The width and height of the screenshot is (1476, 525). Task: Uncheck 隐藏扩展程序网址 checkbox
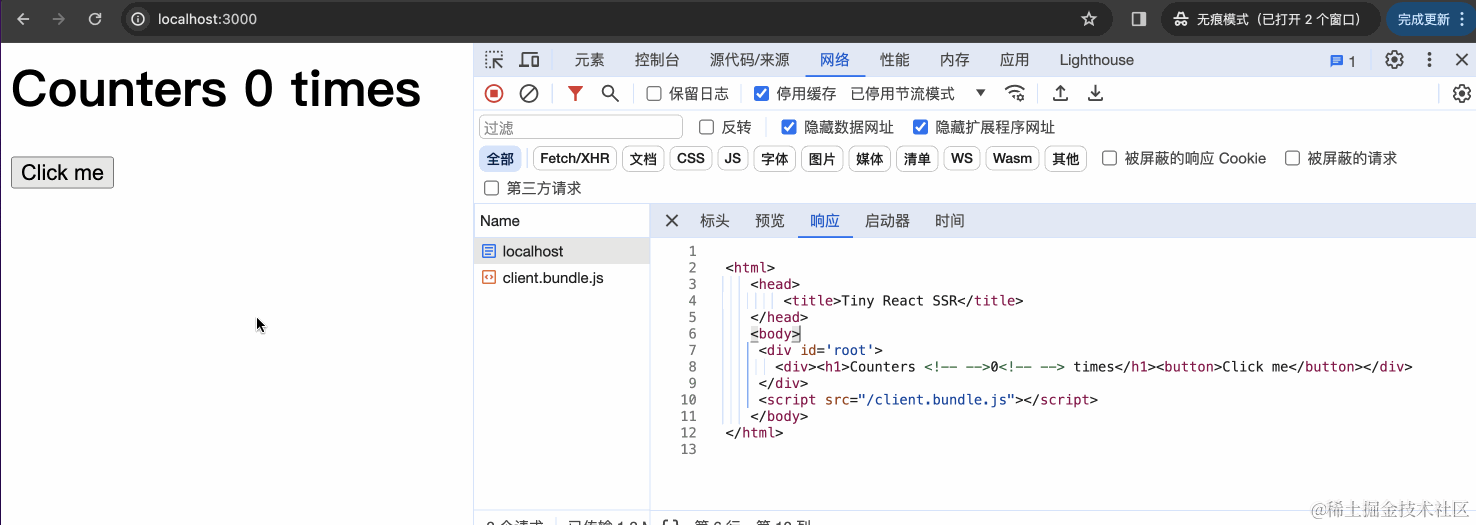point(919,127)
